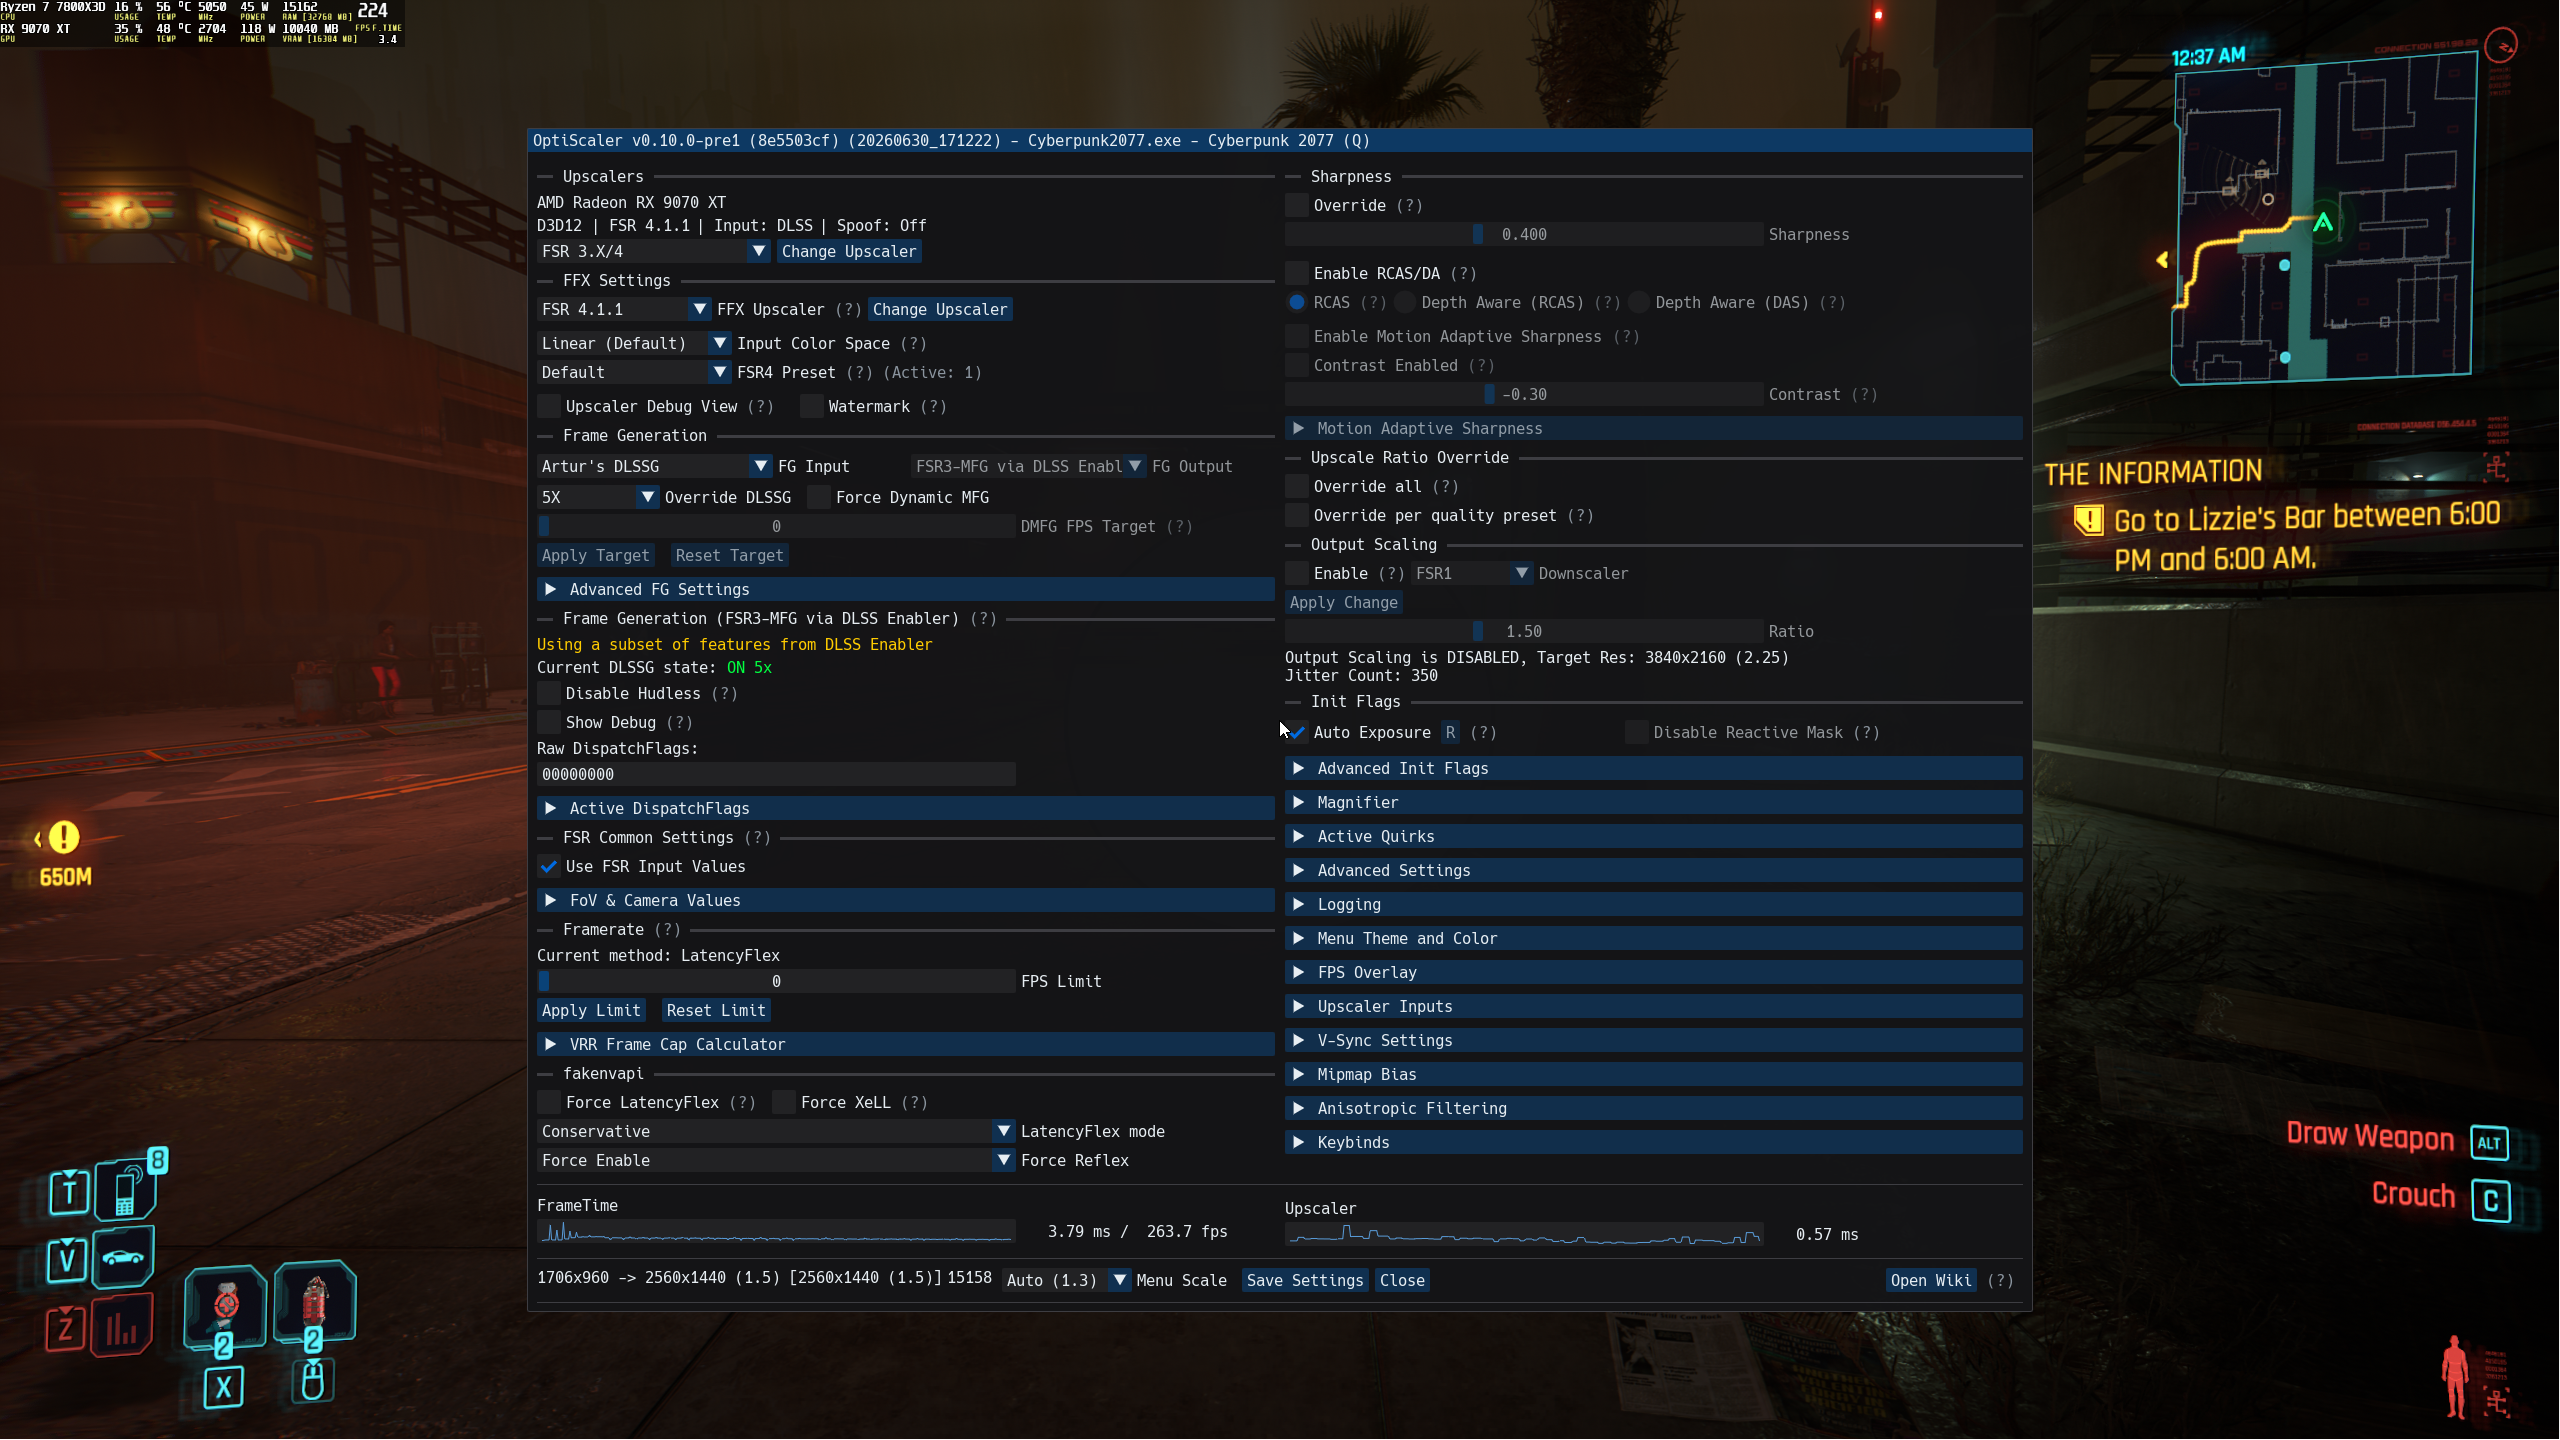The height and width of the screenshot is (1440, 2560).
Task: Toggle the Auto Exposure checkbox
Action: coord(1297,732)
